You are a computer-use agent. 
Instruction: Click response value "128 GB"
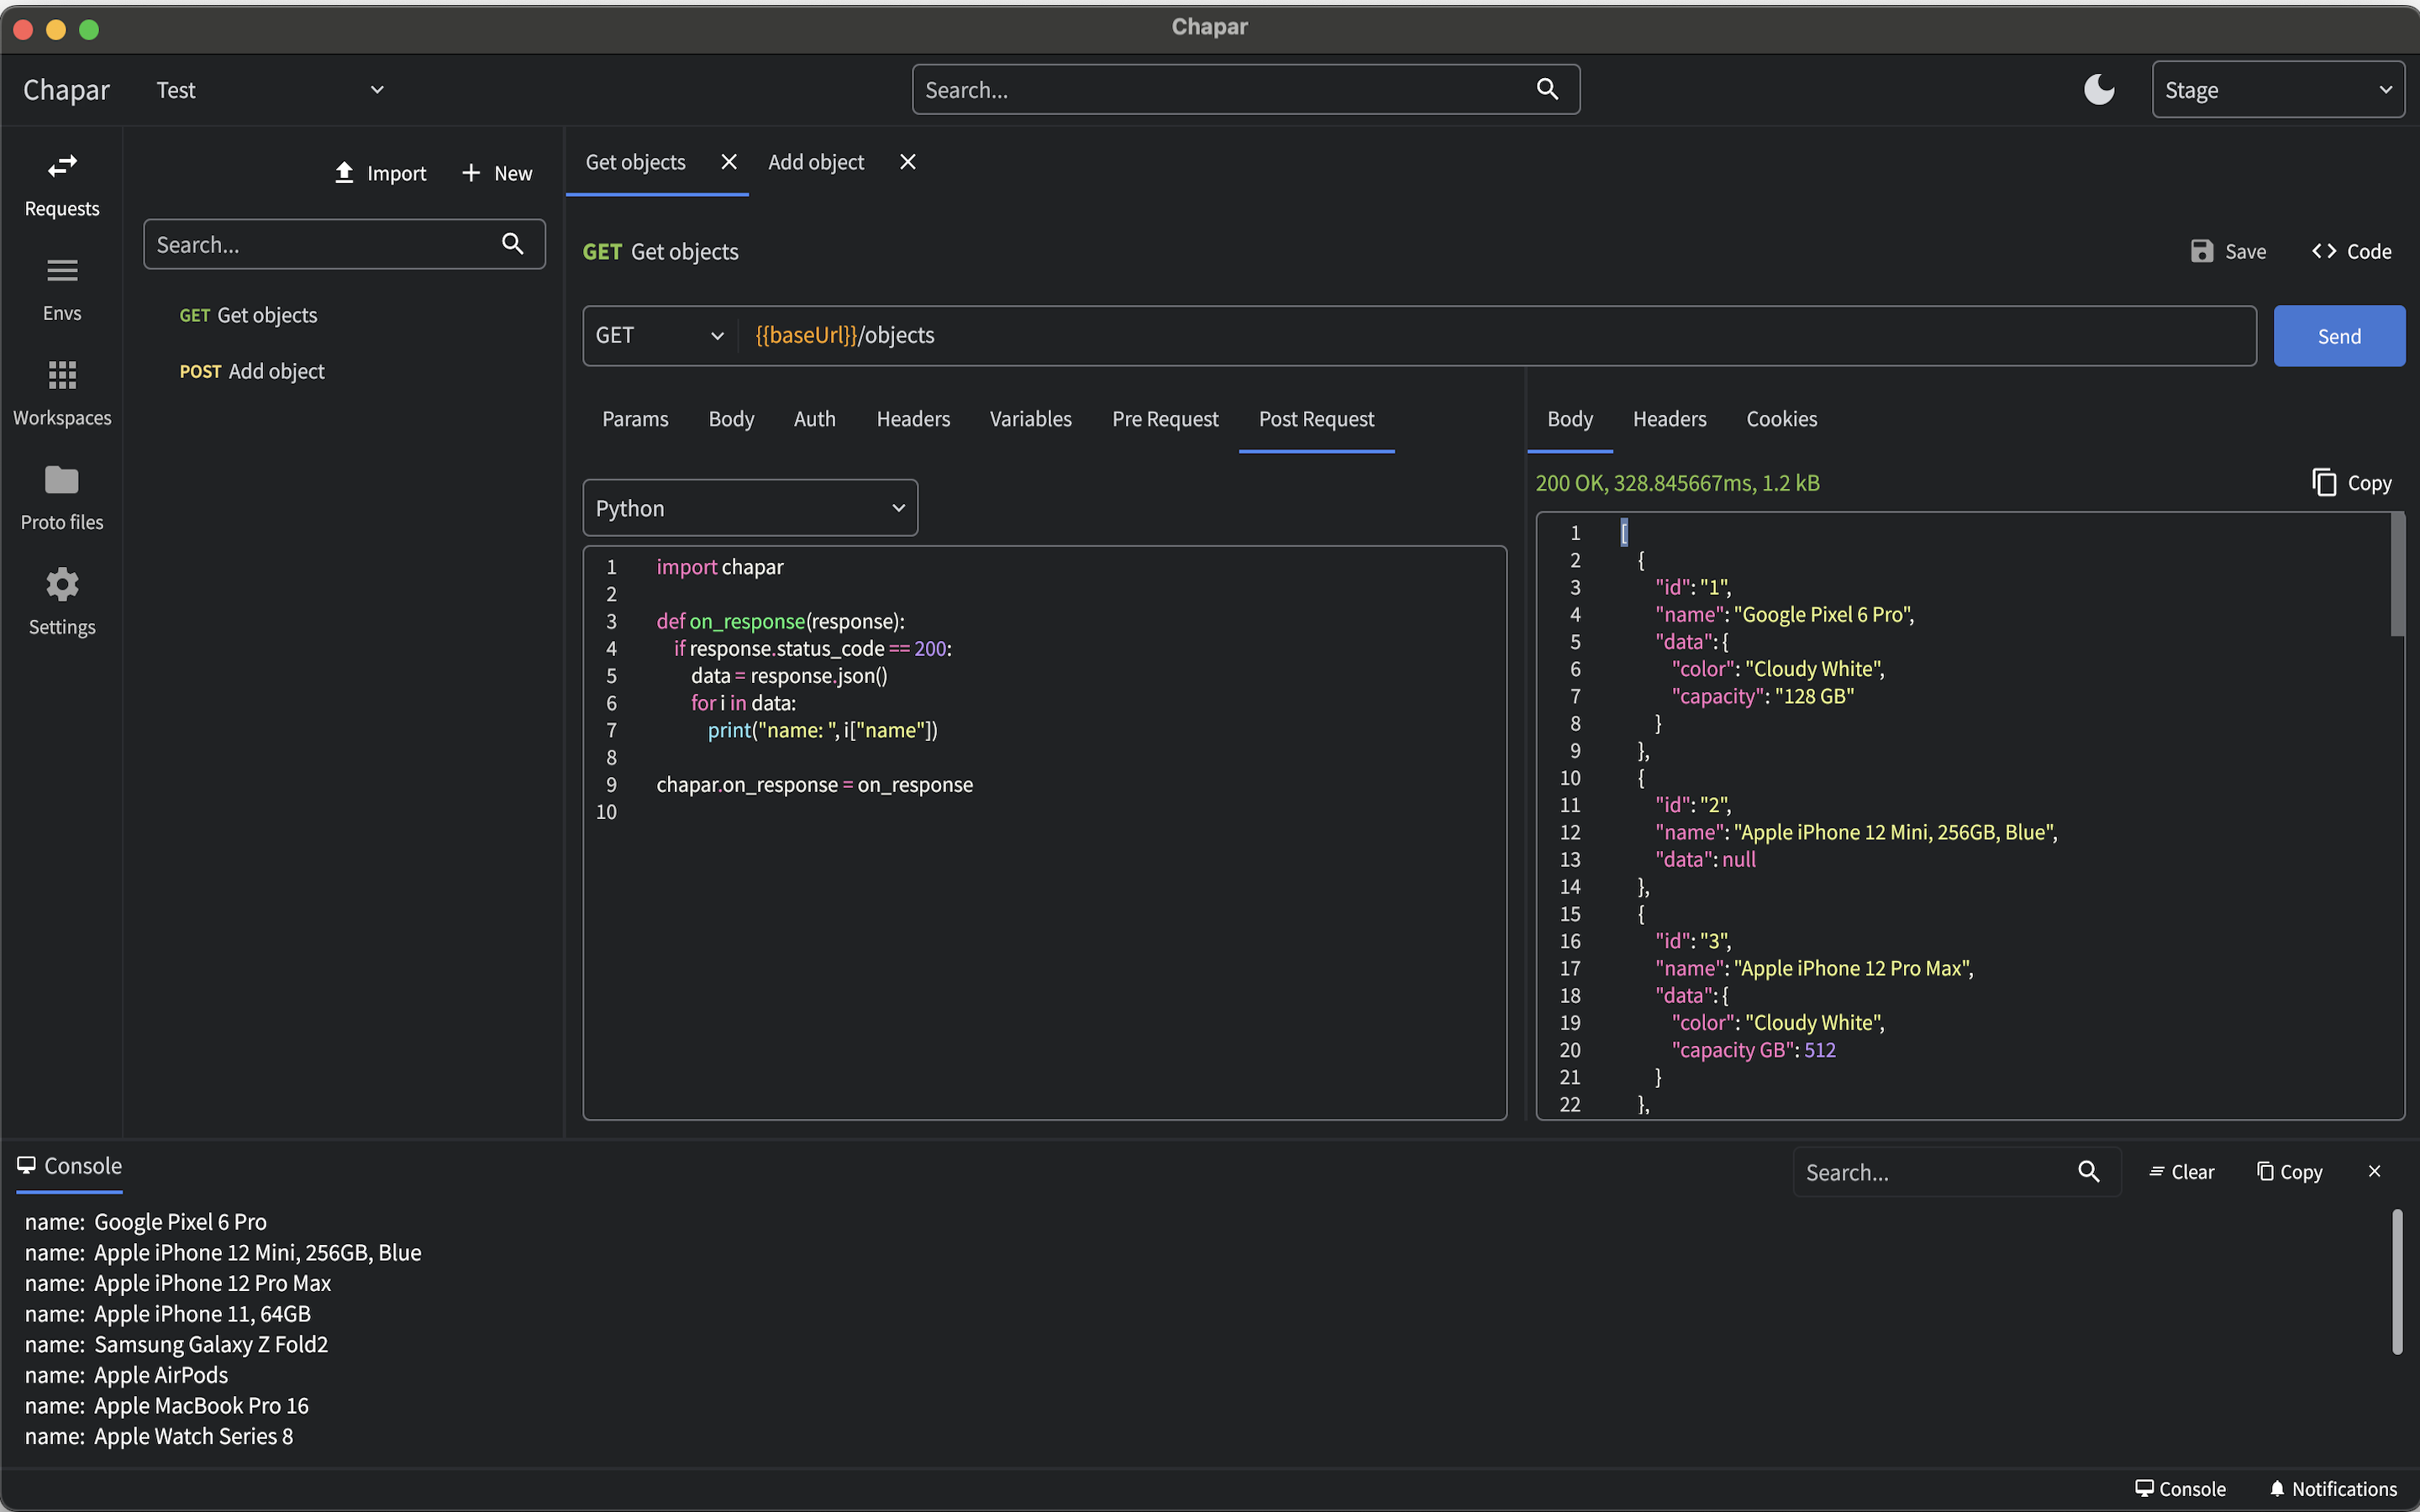(x=1814, y=696)
